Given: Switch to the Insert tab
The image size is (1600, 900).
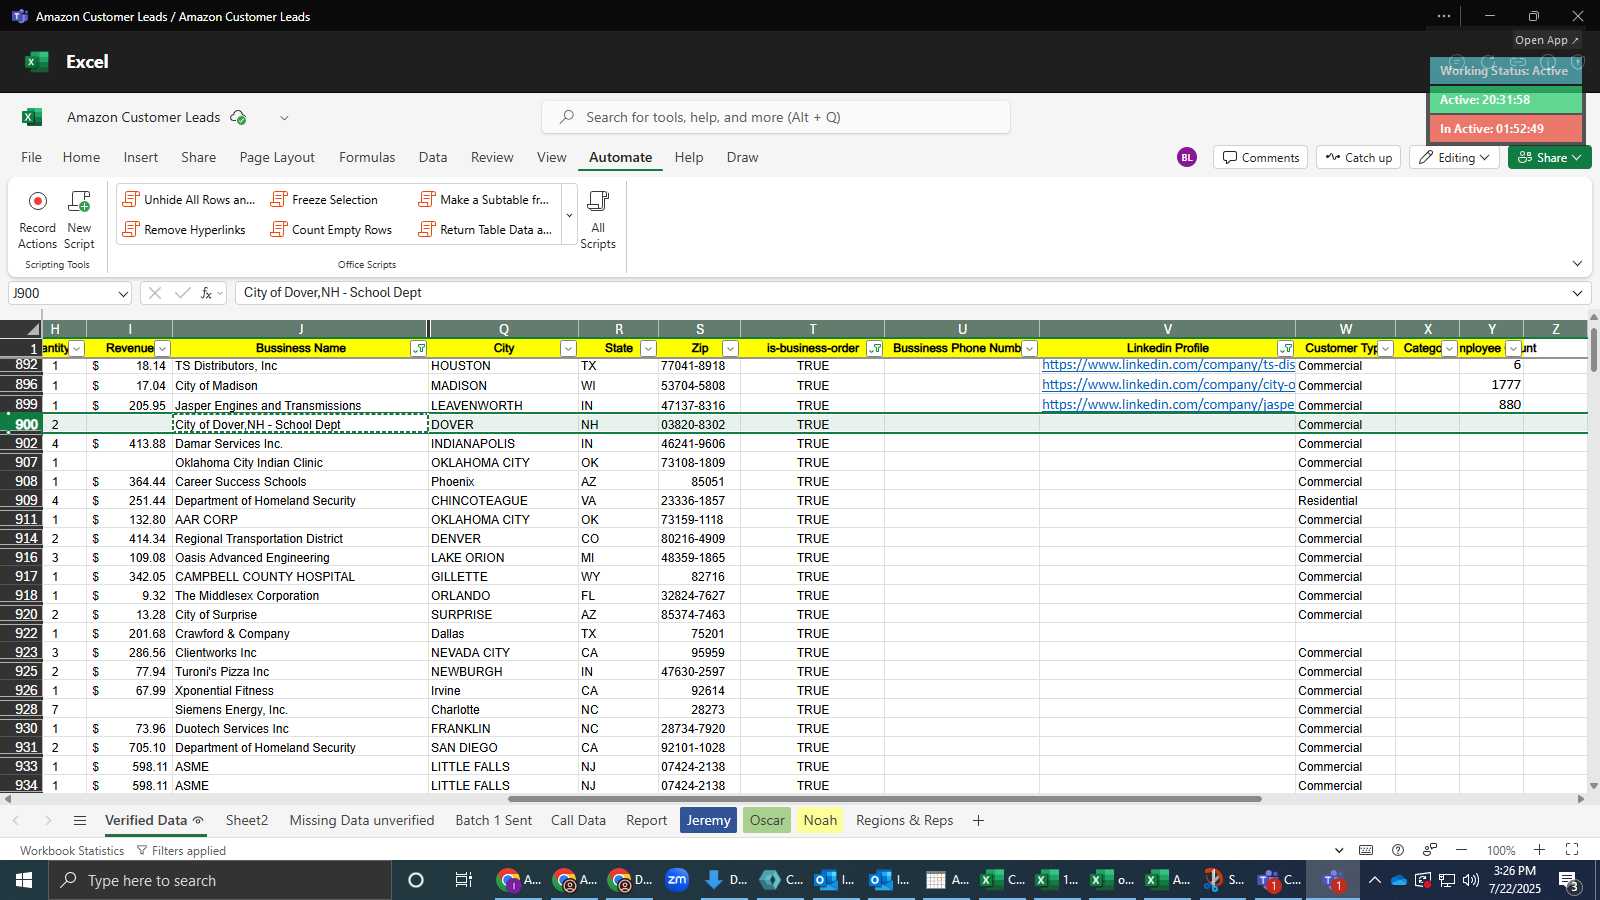Looking at the screenshot, I should 141,158.
